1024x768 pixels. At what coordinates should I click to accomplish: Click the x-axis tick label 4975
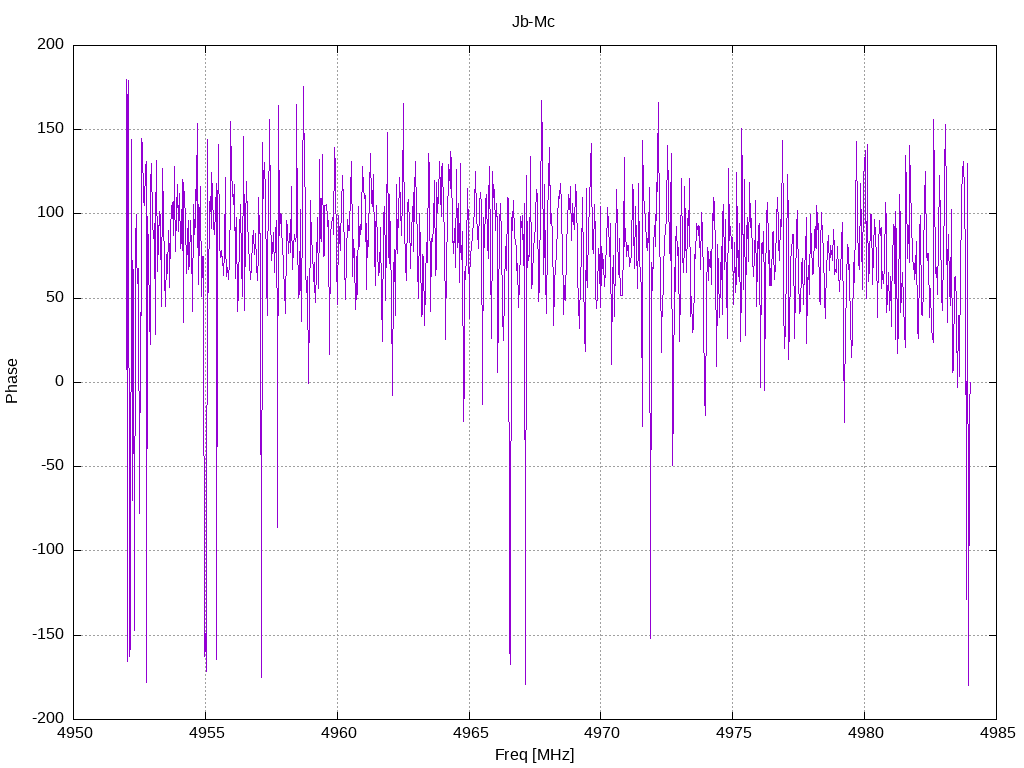[x=733, y=733]
